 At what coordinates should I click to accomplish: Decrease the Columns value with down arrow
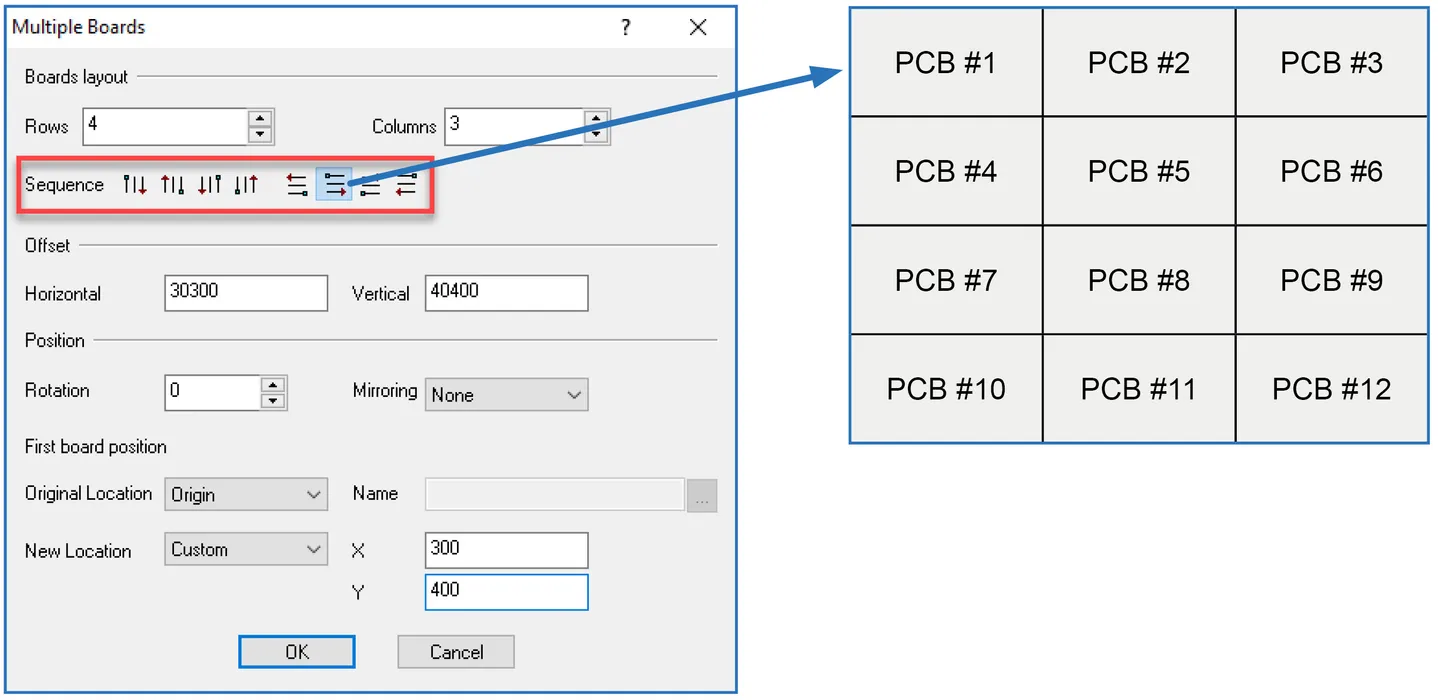tap(597, 134)
